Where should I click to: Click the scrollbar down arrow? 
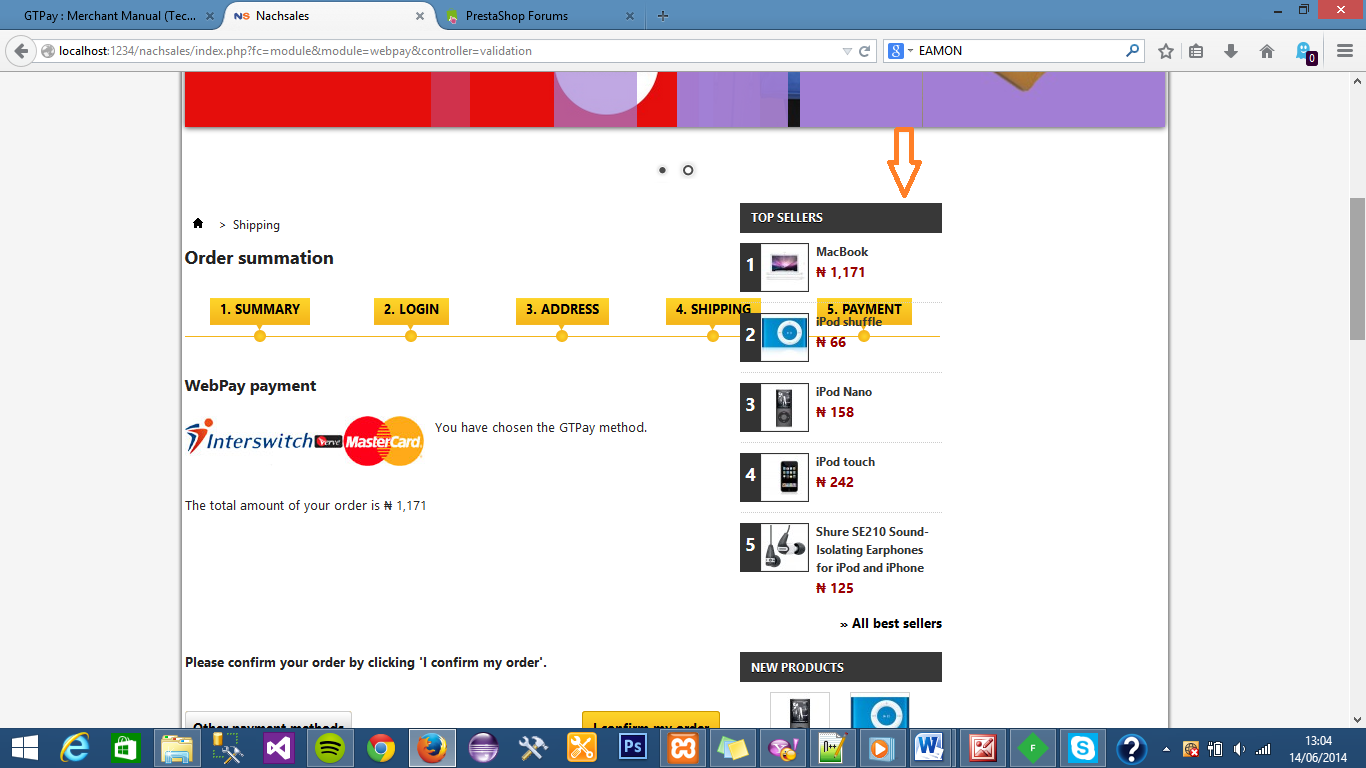click(1357, 720)
